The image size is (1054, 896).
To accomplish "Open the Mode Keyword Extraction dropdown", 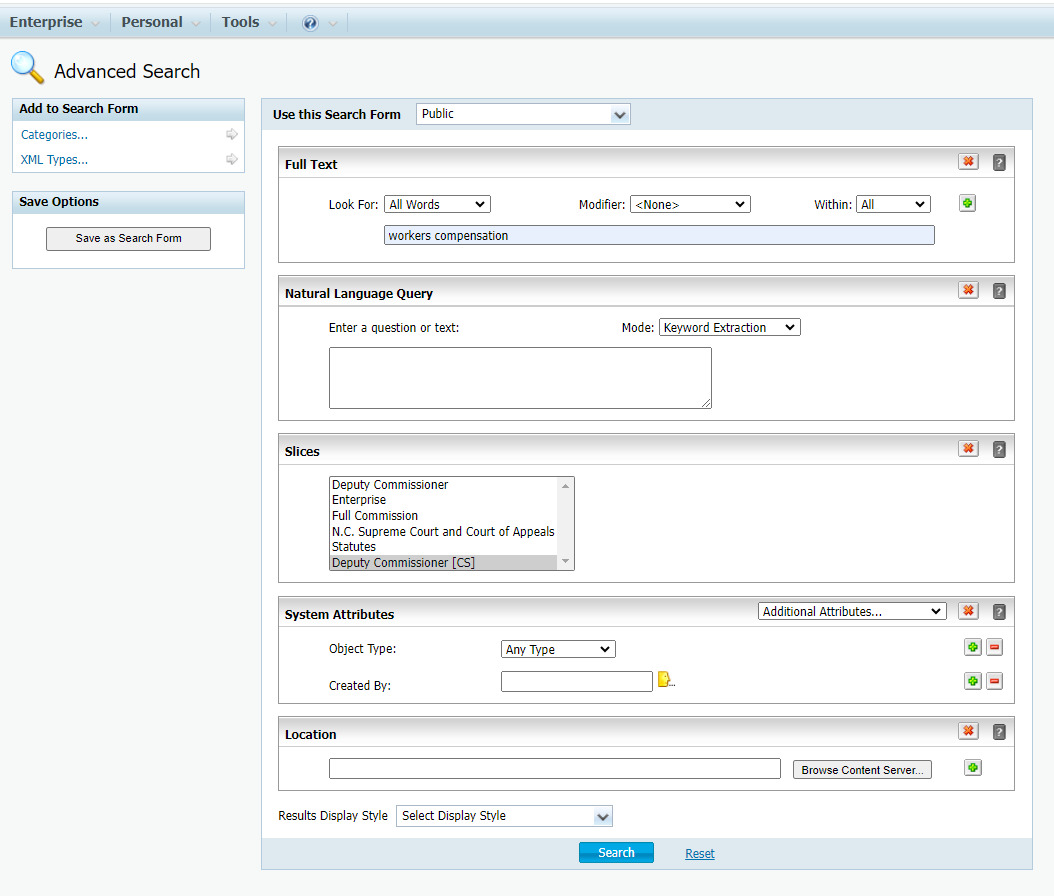I will [x=729, y=327].
